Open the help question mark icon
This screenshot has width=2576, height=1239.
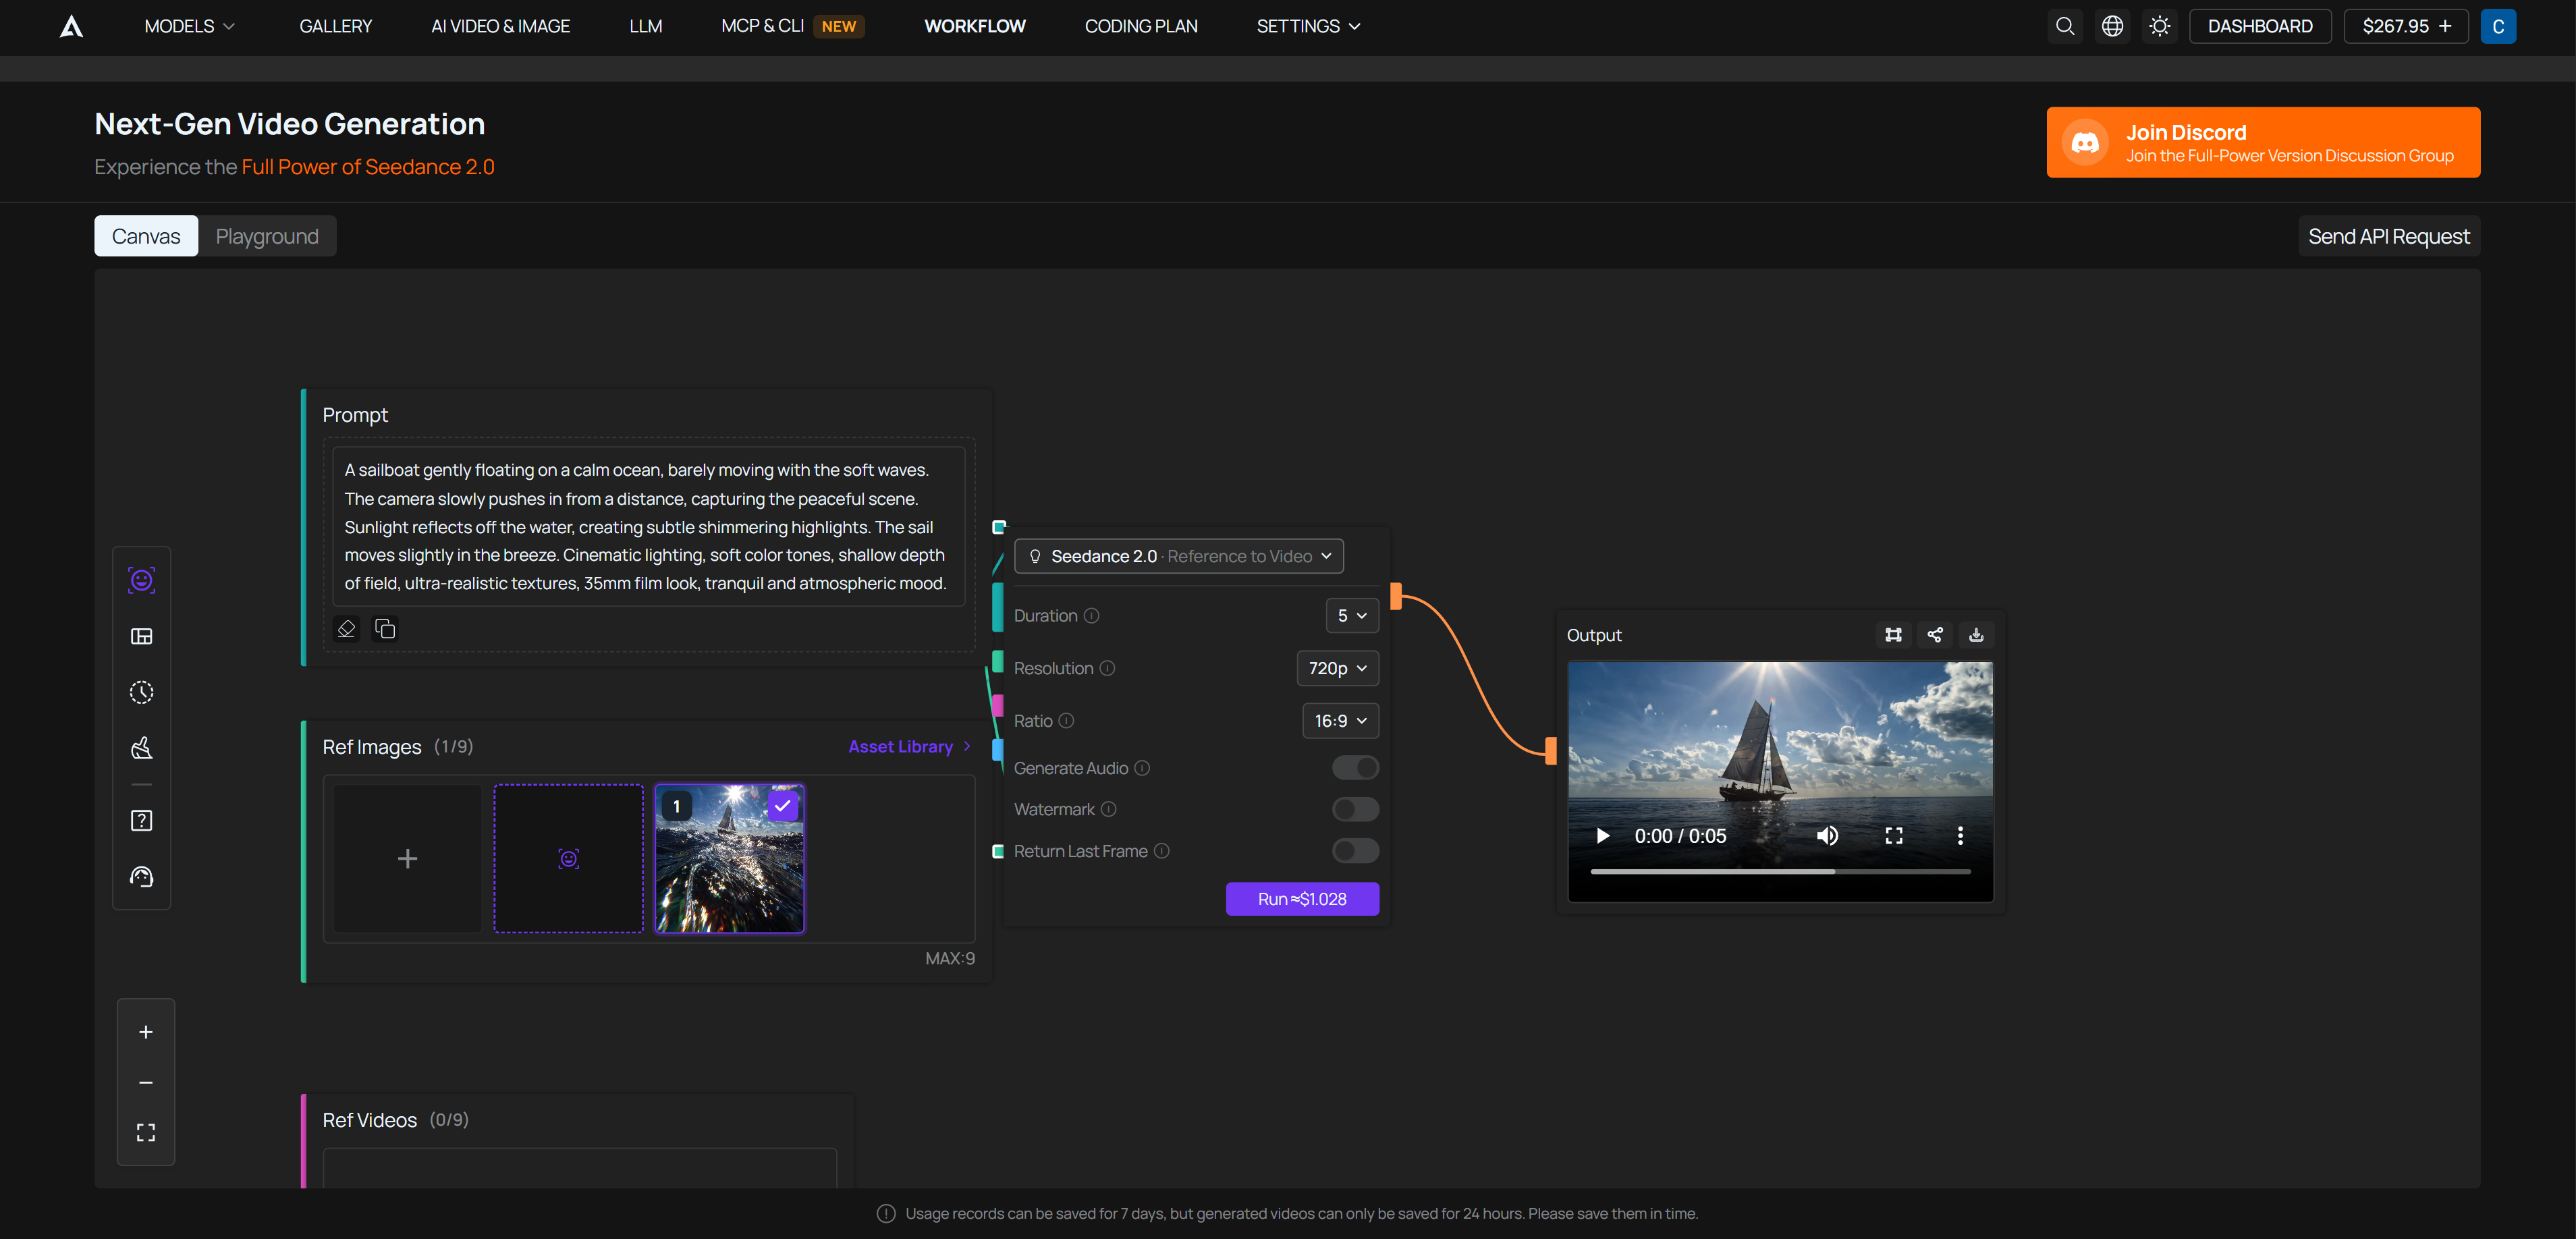142,820
